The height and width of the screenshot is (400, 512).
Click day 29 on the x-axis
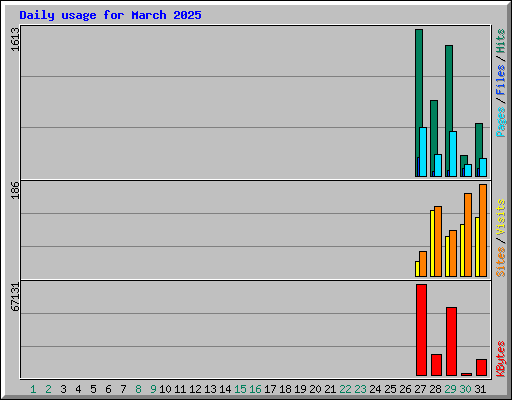point(450,389)
